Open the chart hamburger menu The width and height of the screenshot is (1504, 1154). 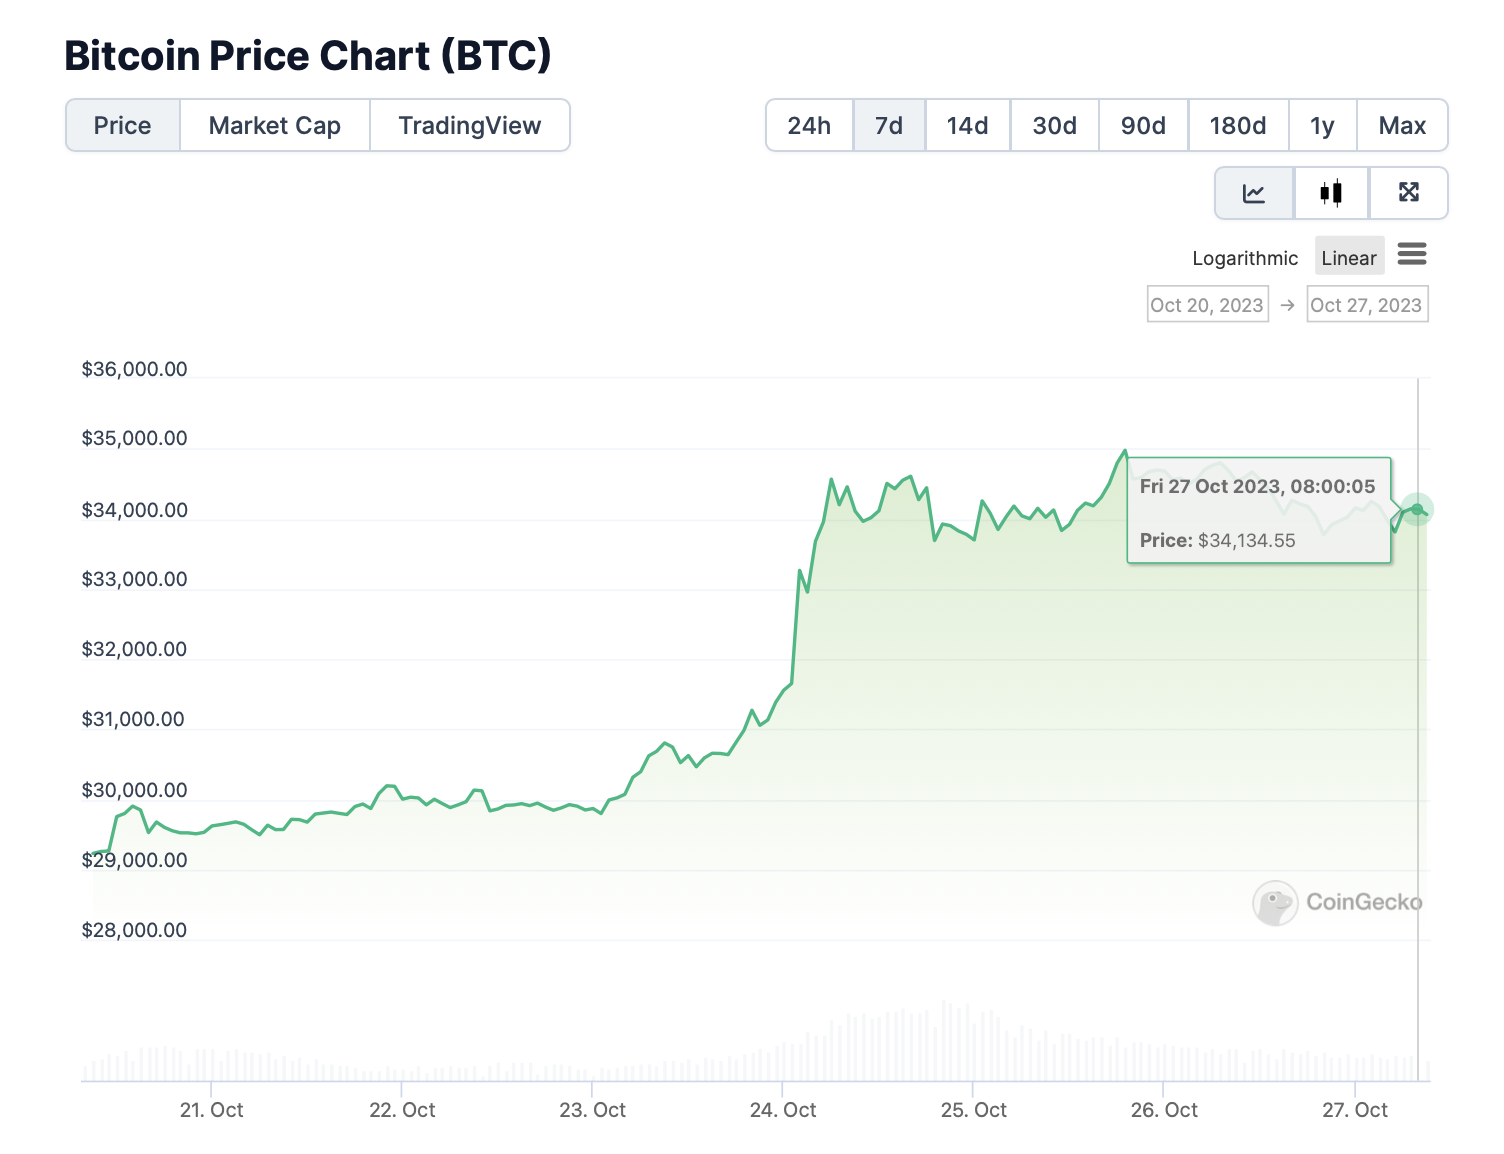pos(1412,255)
